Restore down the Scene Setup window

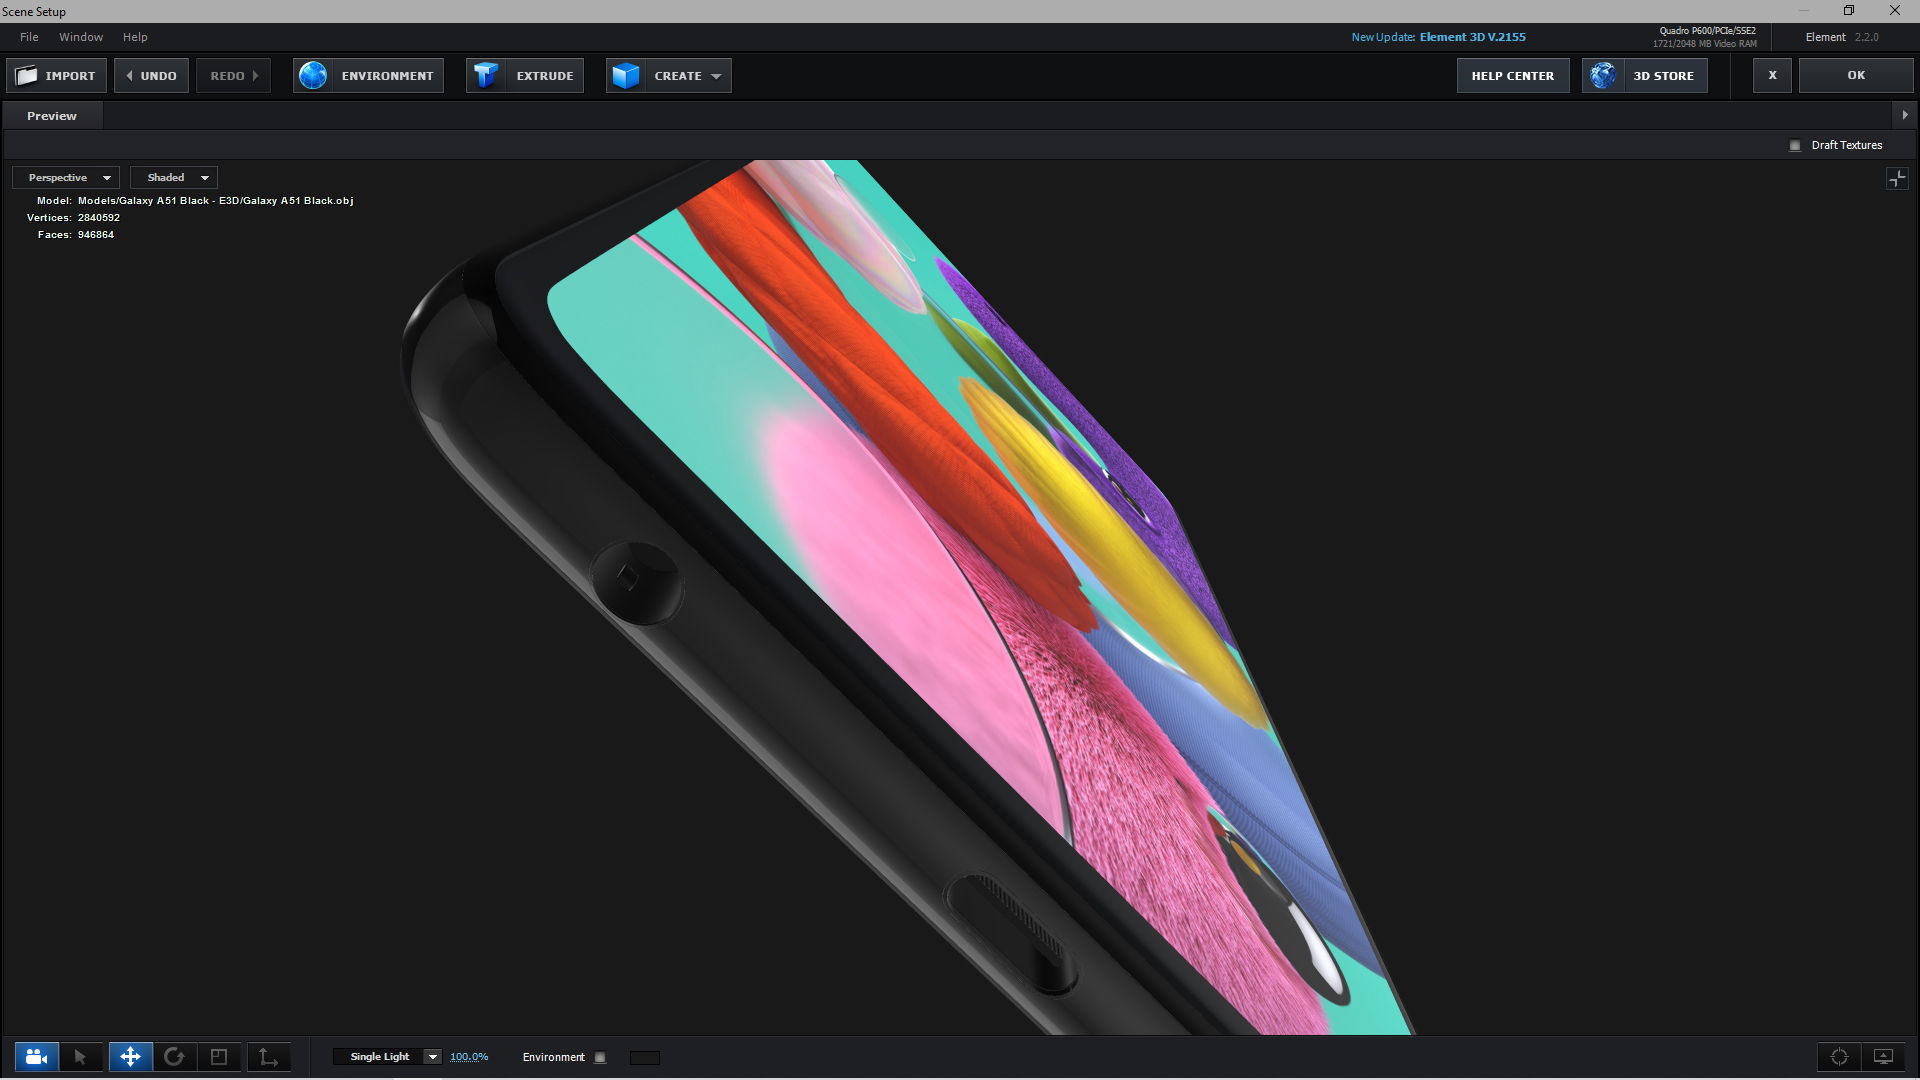pos(1849,11)
